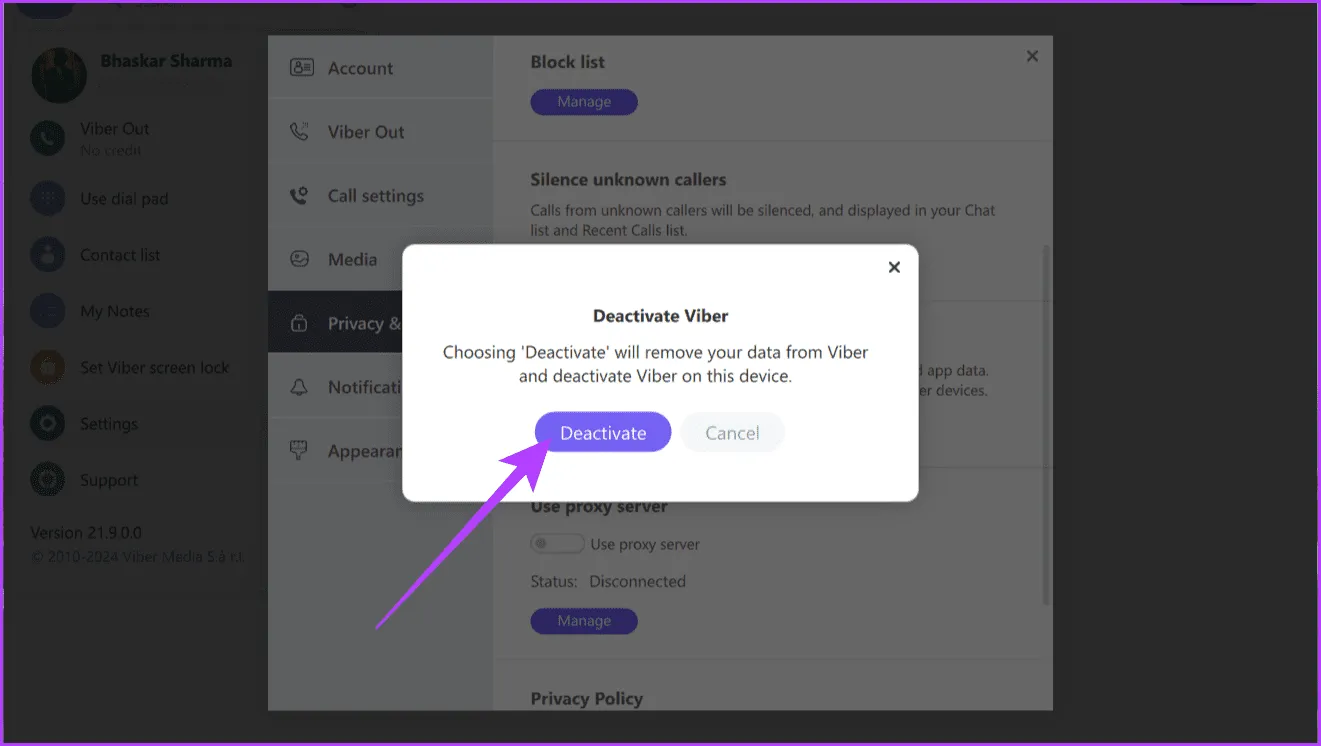This screenshot has height=746, width=1321.
Task: Switch to Viber Out settings tab
Action: [365, 132]
